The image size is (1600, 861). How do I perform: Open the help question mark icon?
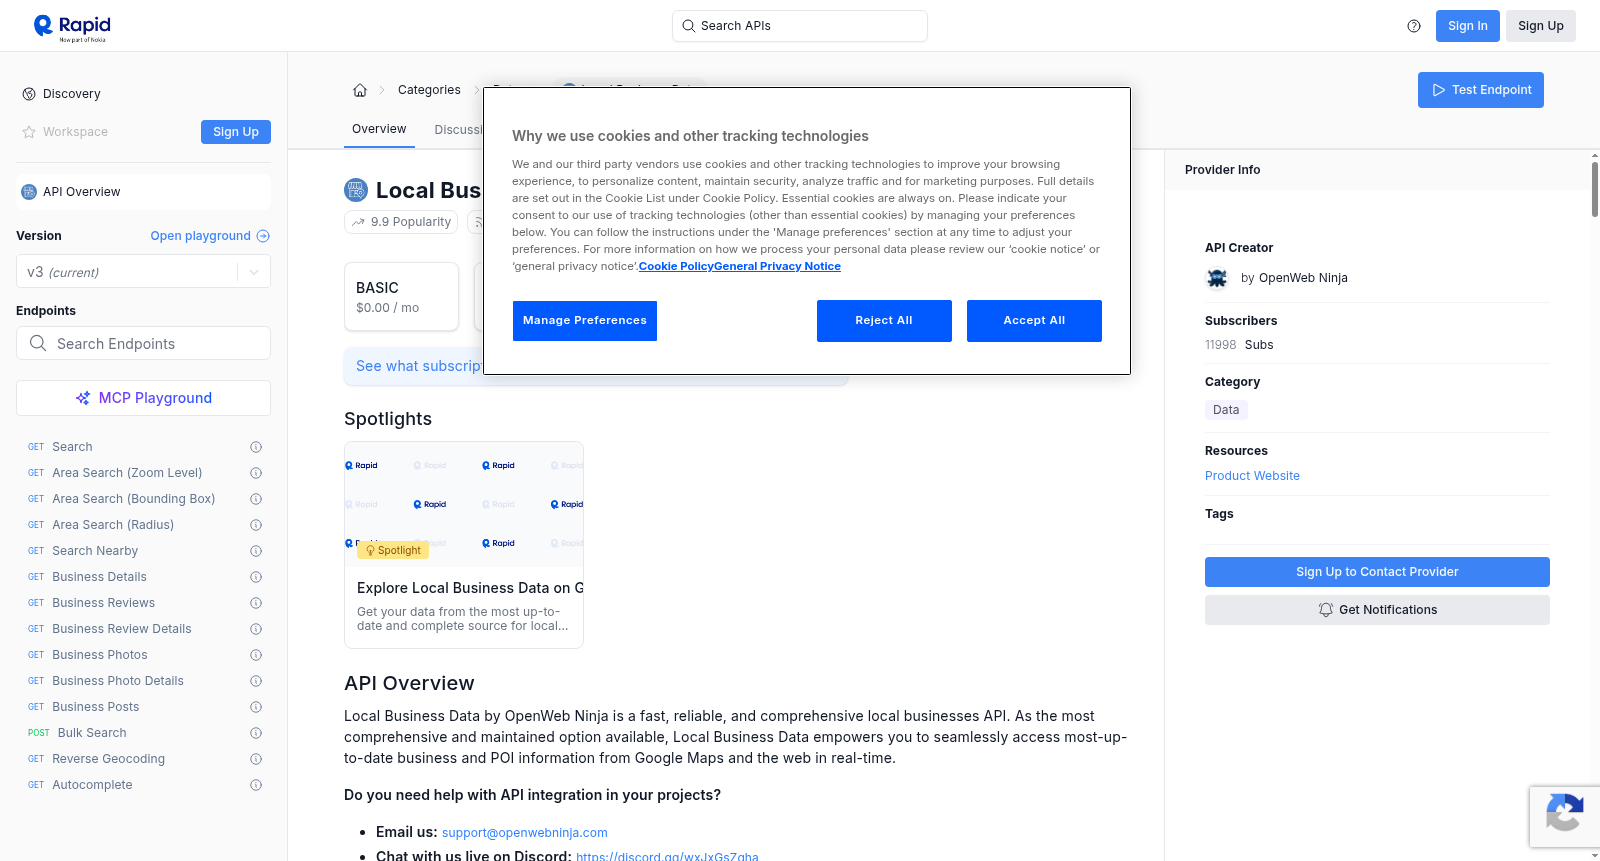click(1414, 26)
